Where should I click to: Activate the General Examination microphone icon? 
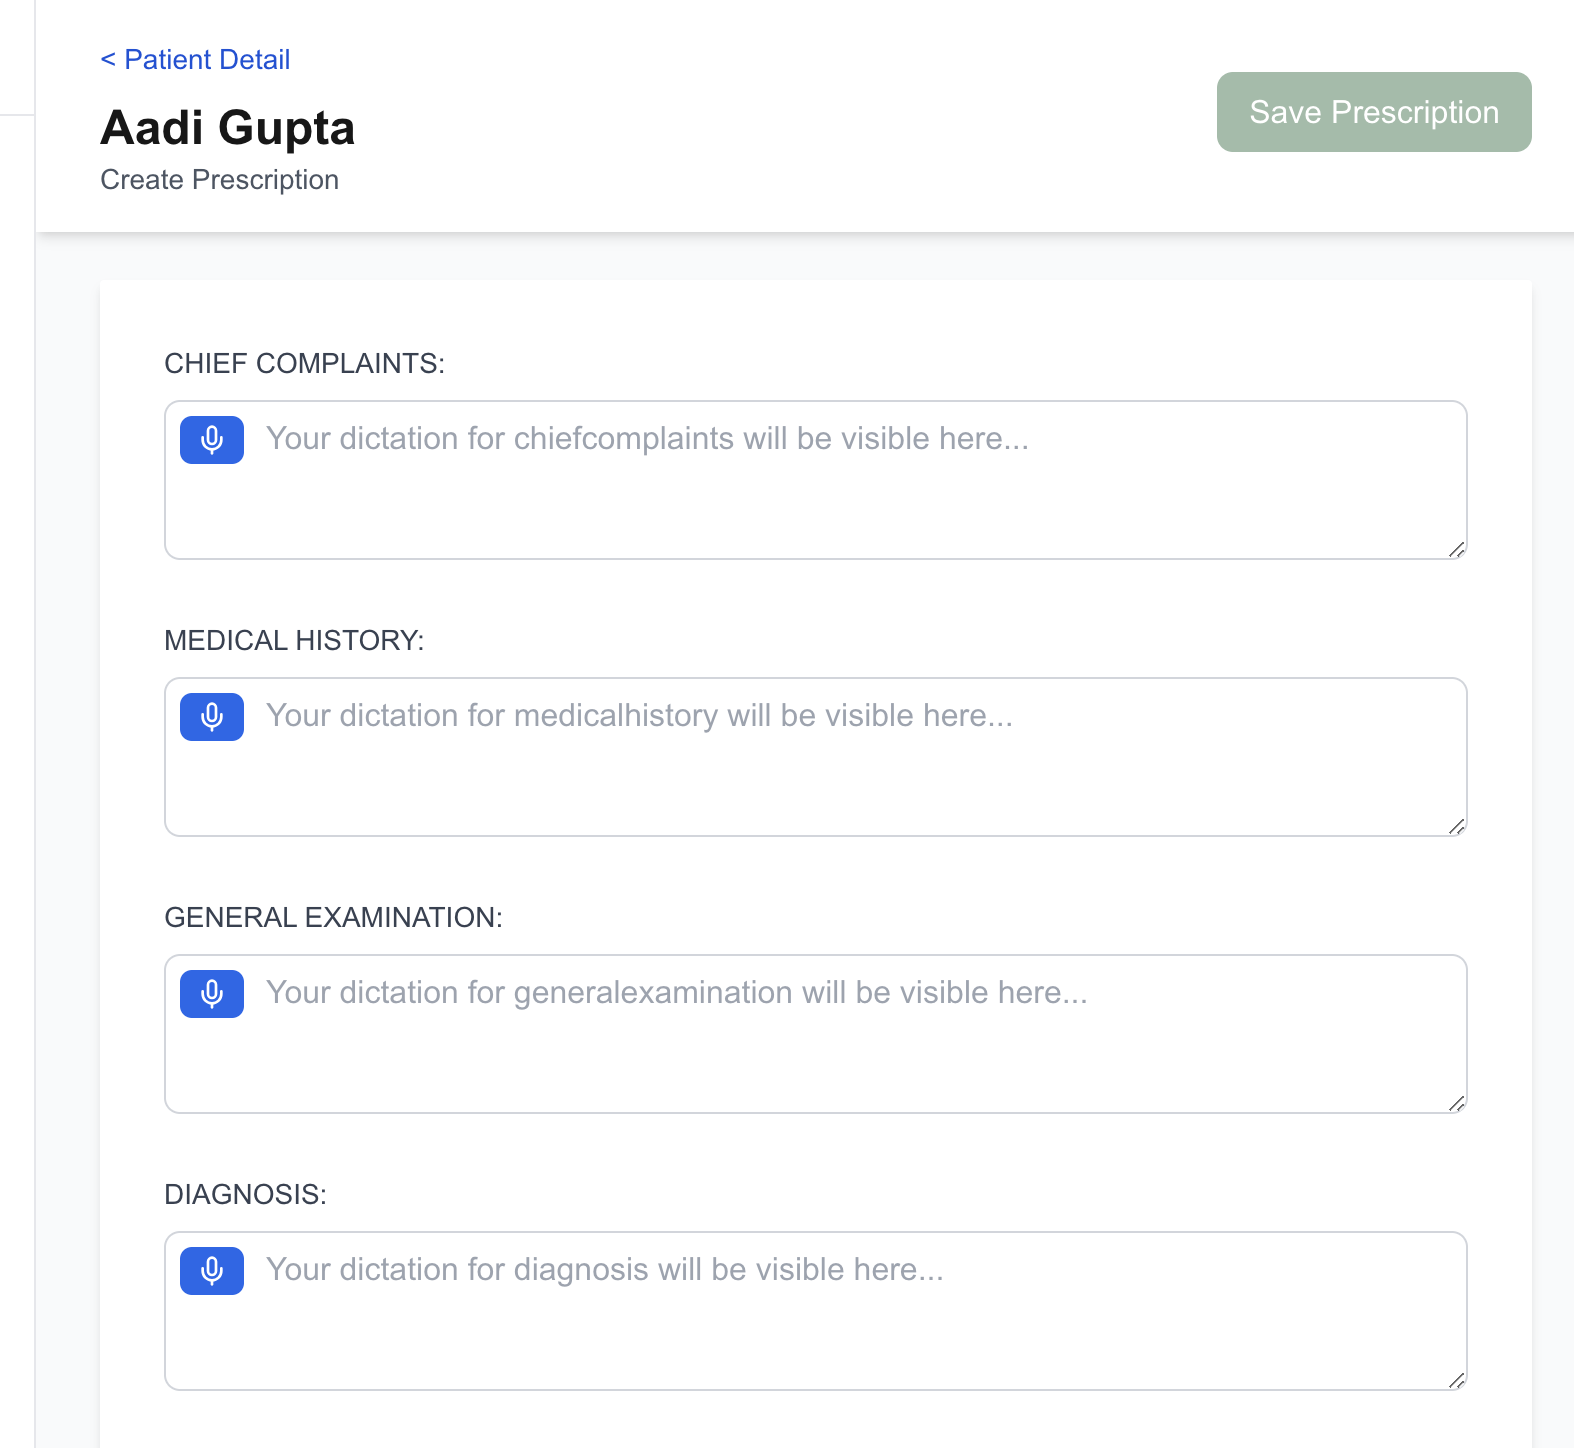point(211,994)
